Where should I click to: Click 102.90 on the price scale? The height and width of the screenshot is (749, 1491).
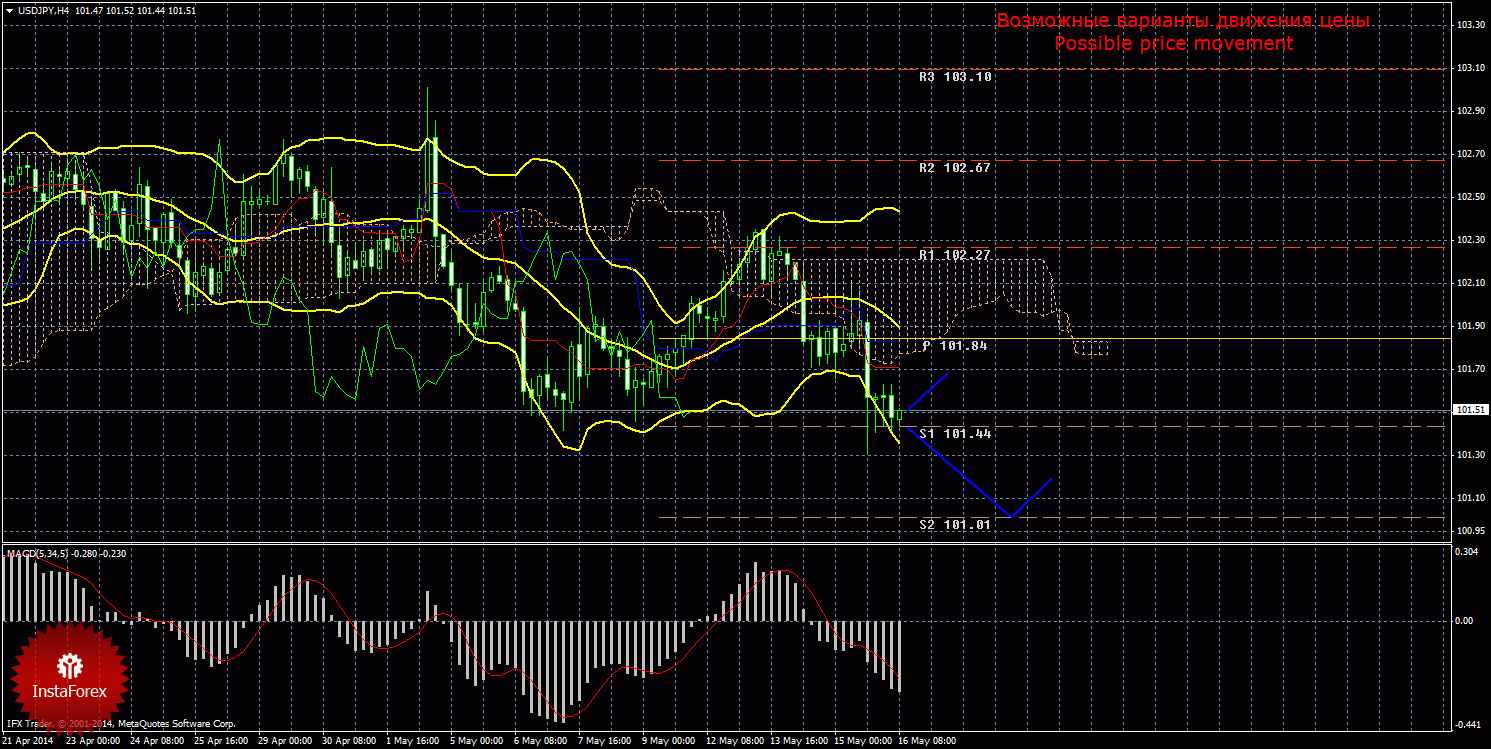tap(1470, 111)
